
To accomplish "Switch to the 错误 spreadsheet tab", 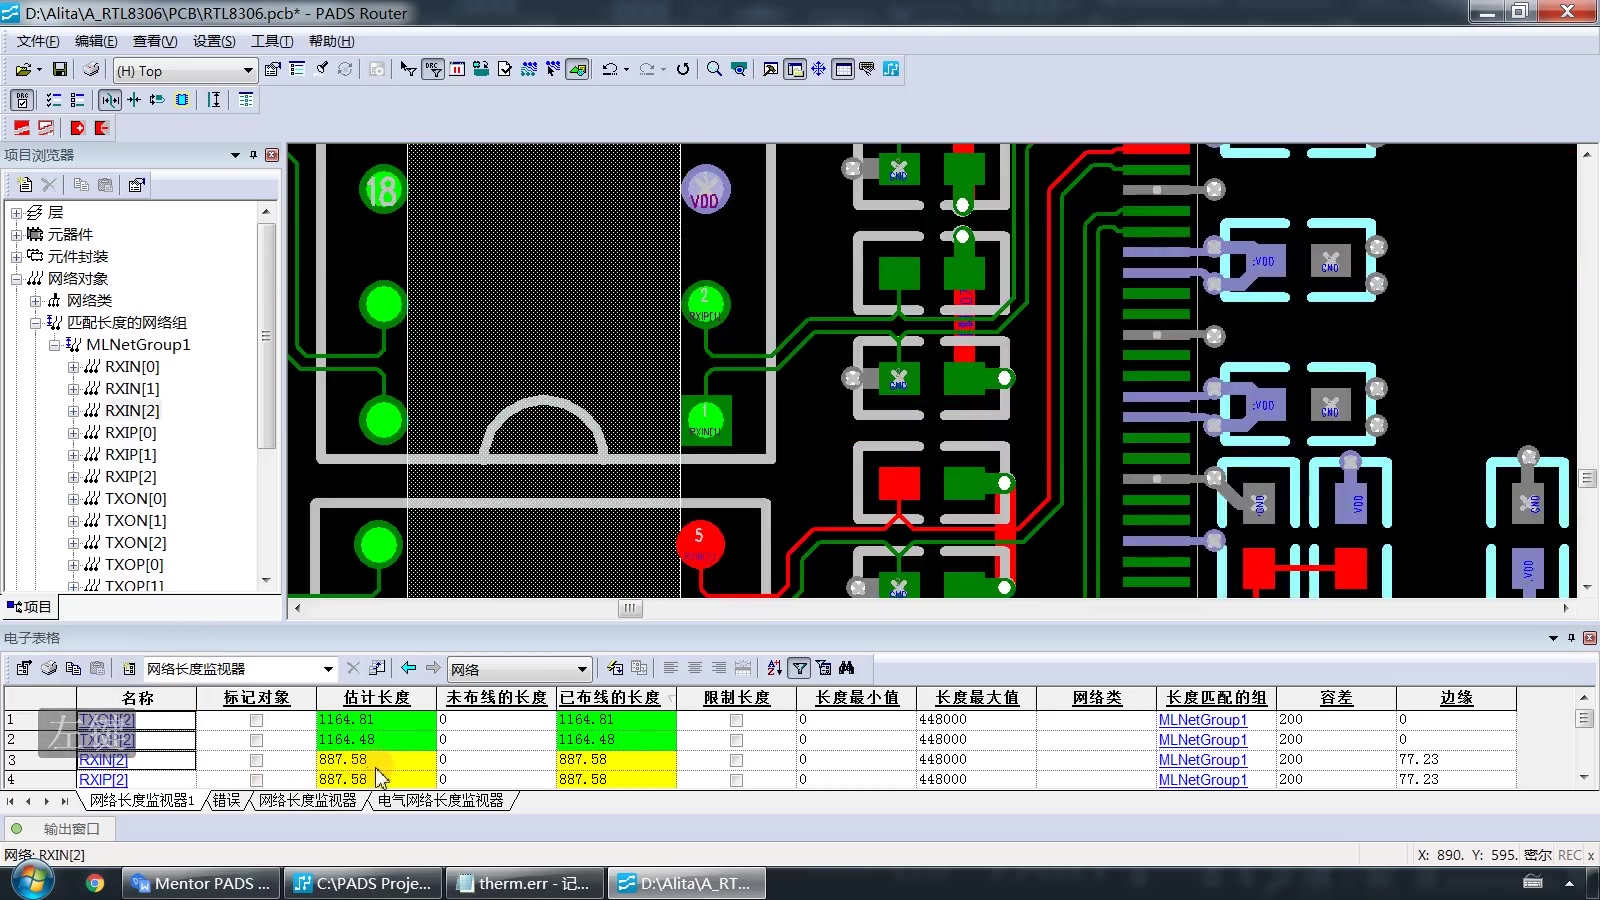I will click(x=227, y=801).
